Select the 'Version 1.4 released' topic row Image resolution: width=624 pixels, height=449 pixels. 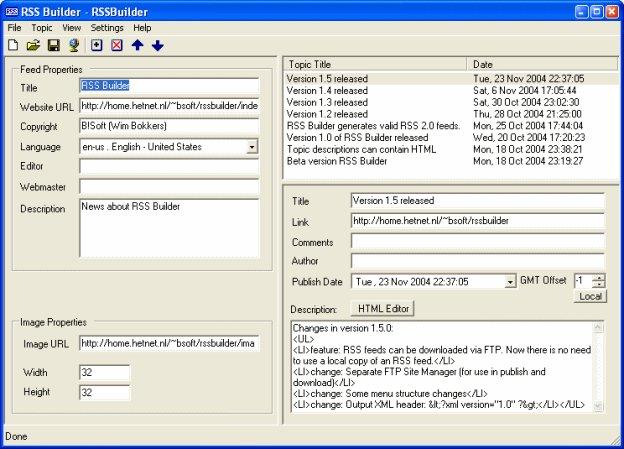327,90
